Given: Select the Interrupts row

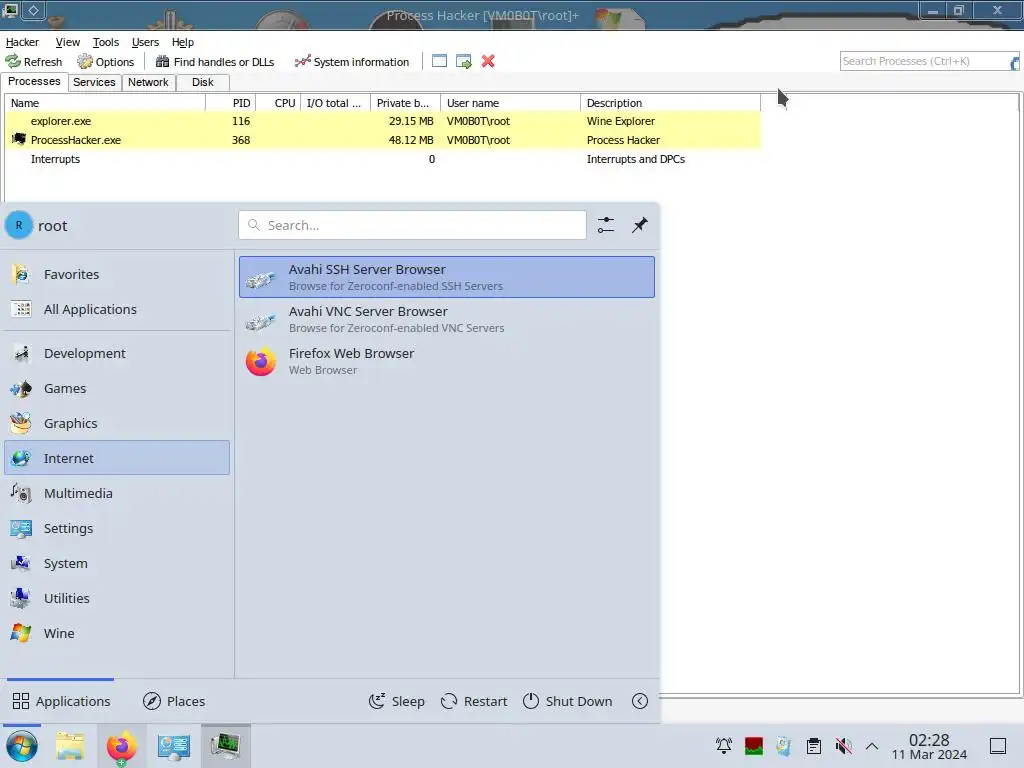Looking at the screenshot, I should (383, 159).
